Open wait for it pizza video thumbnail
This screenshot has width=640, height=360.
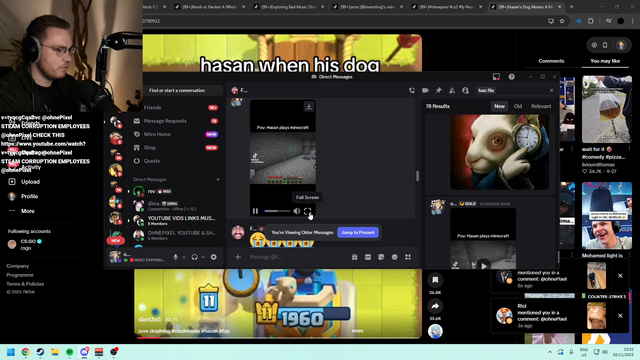point(607,109)
